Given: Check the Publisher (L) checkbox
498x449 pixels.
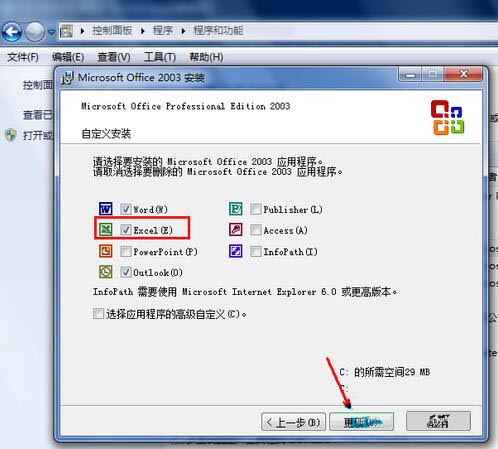Looking at the screenshot, I should click(256, 209).
